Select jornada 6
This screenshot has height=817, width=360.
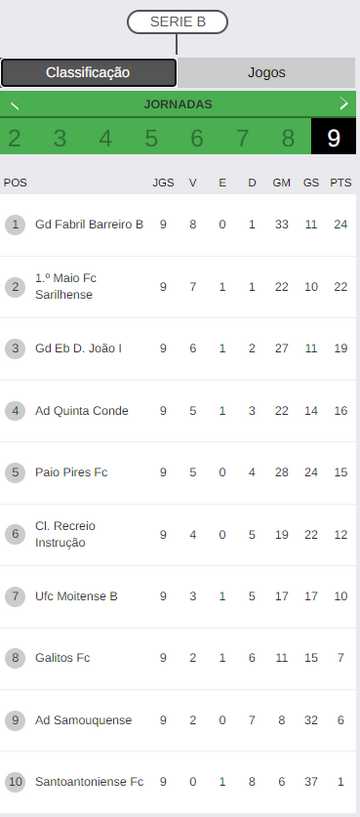tap(196, 139)
